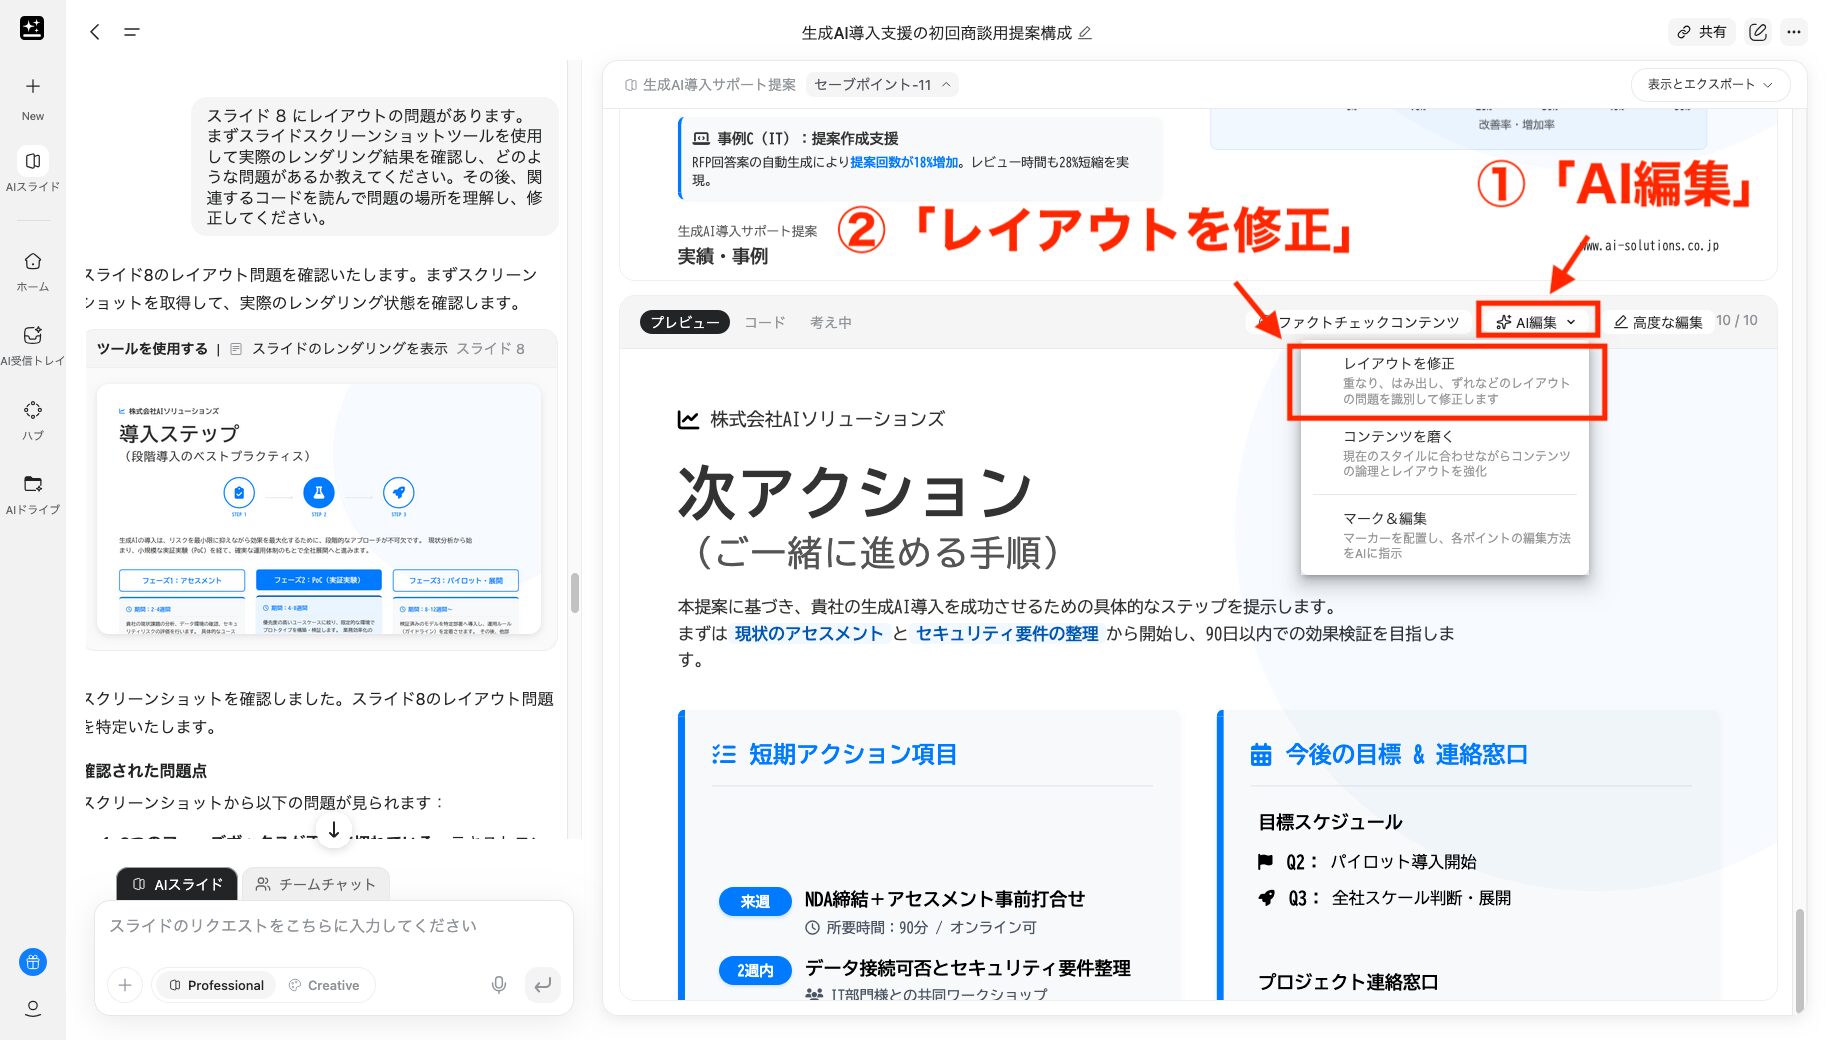This screenshot has width=1828, height=1040.
Task: Open the more options ellipsis icon
Action: (1794, 31)
